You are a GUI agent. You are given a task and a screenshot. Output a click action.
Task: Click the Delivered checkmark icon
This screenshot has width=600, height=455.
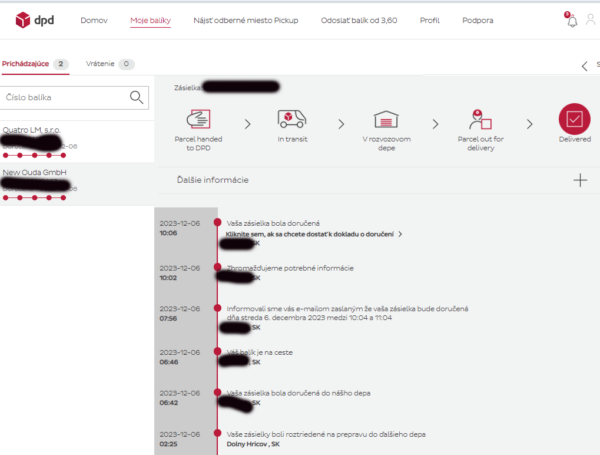click(x=575, y=120)
